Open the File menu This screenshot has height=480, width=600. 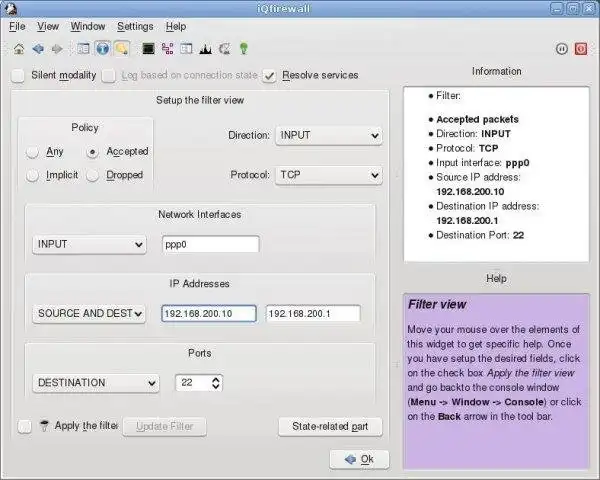pos(17,26)
